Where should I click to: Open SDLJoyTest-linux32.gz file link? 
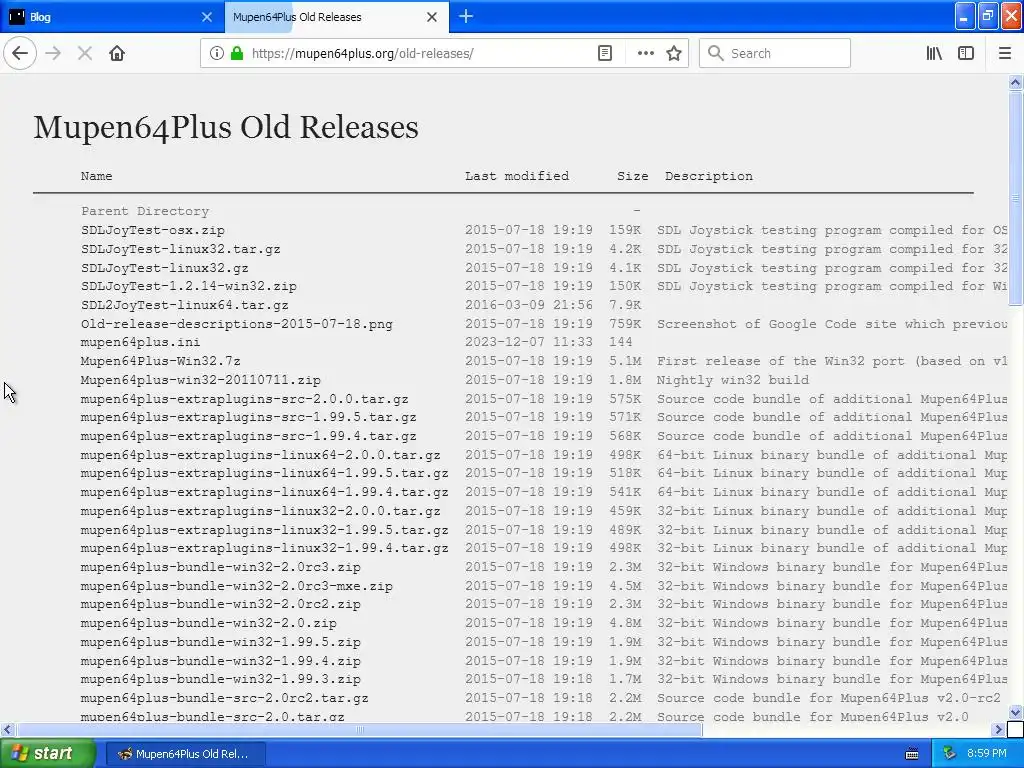[x=165, y=268]
